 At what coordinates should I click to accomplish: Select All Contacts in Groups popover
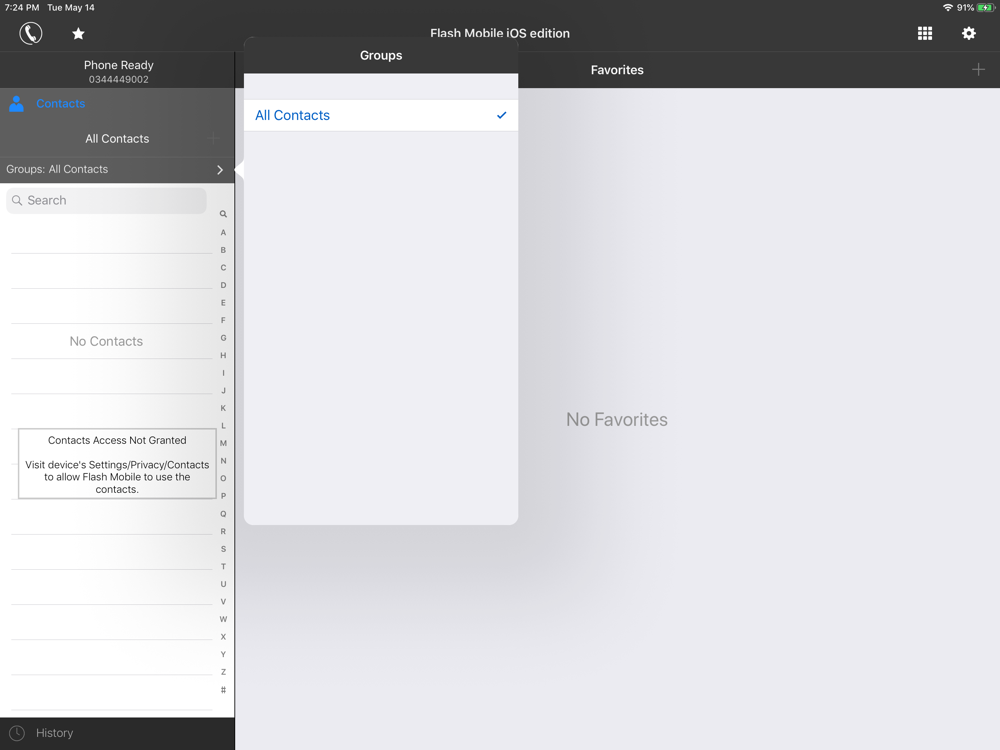(x=381, y=115)
